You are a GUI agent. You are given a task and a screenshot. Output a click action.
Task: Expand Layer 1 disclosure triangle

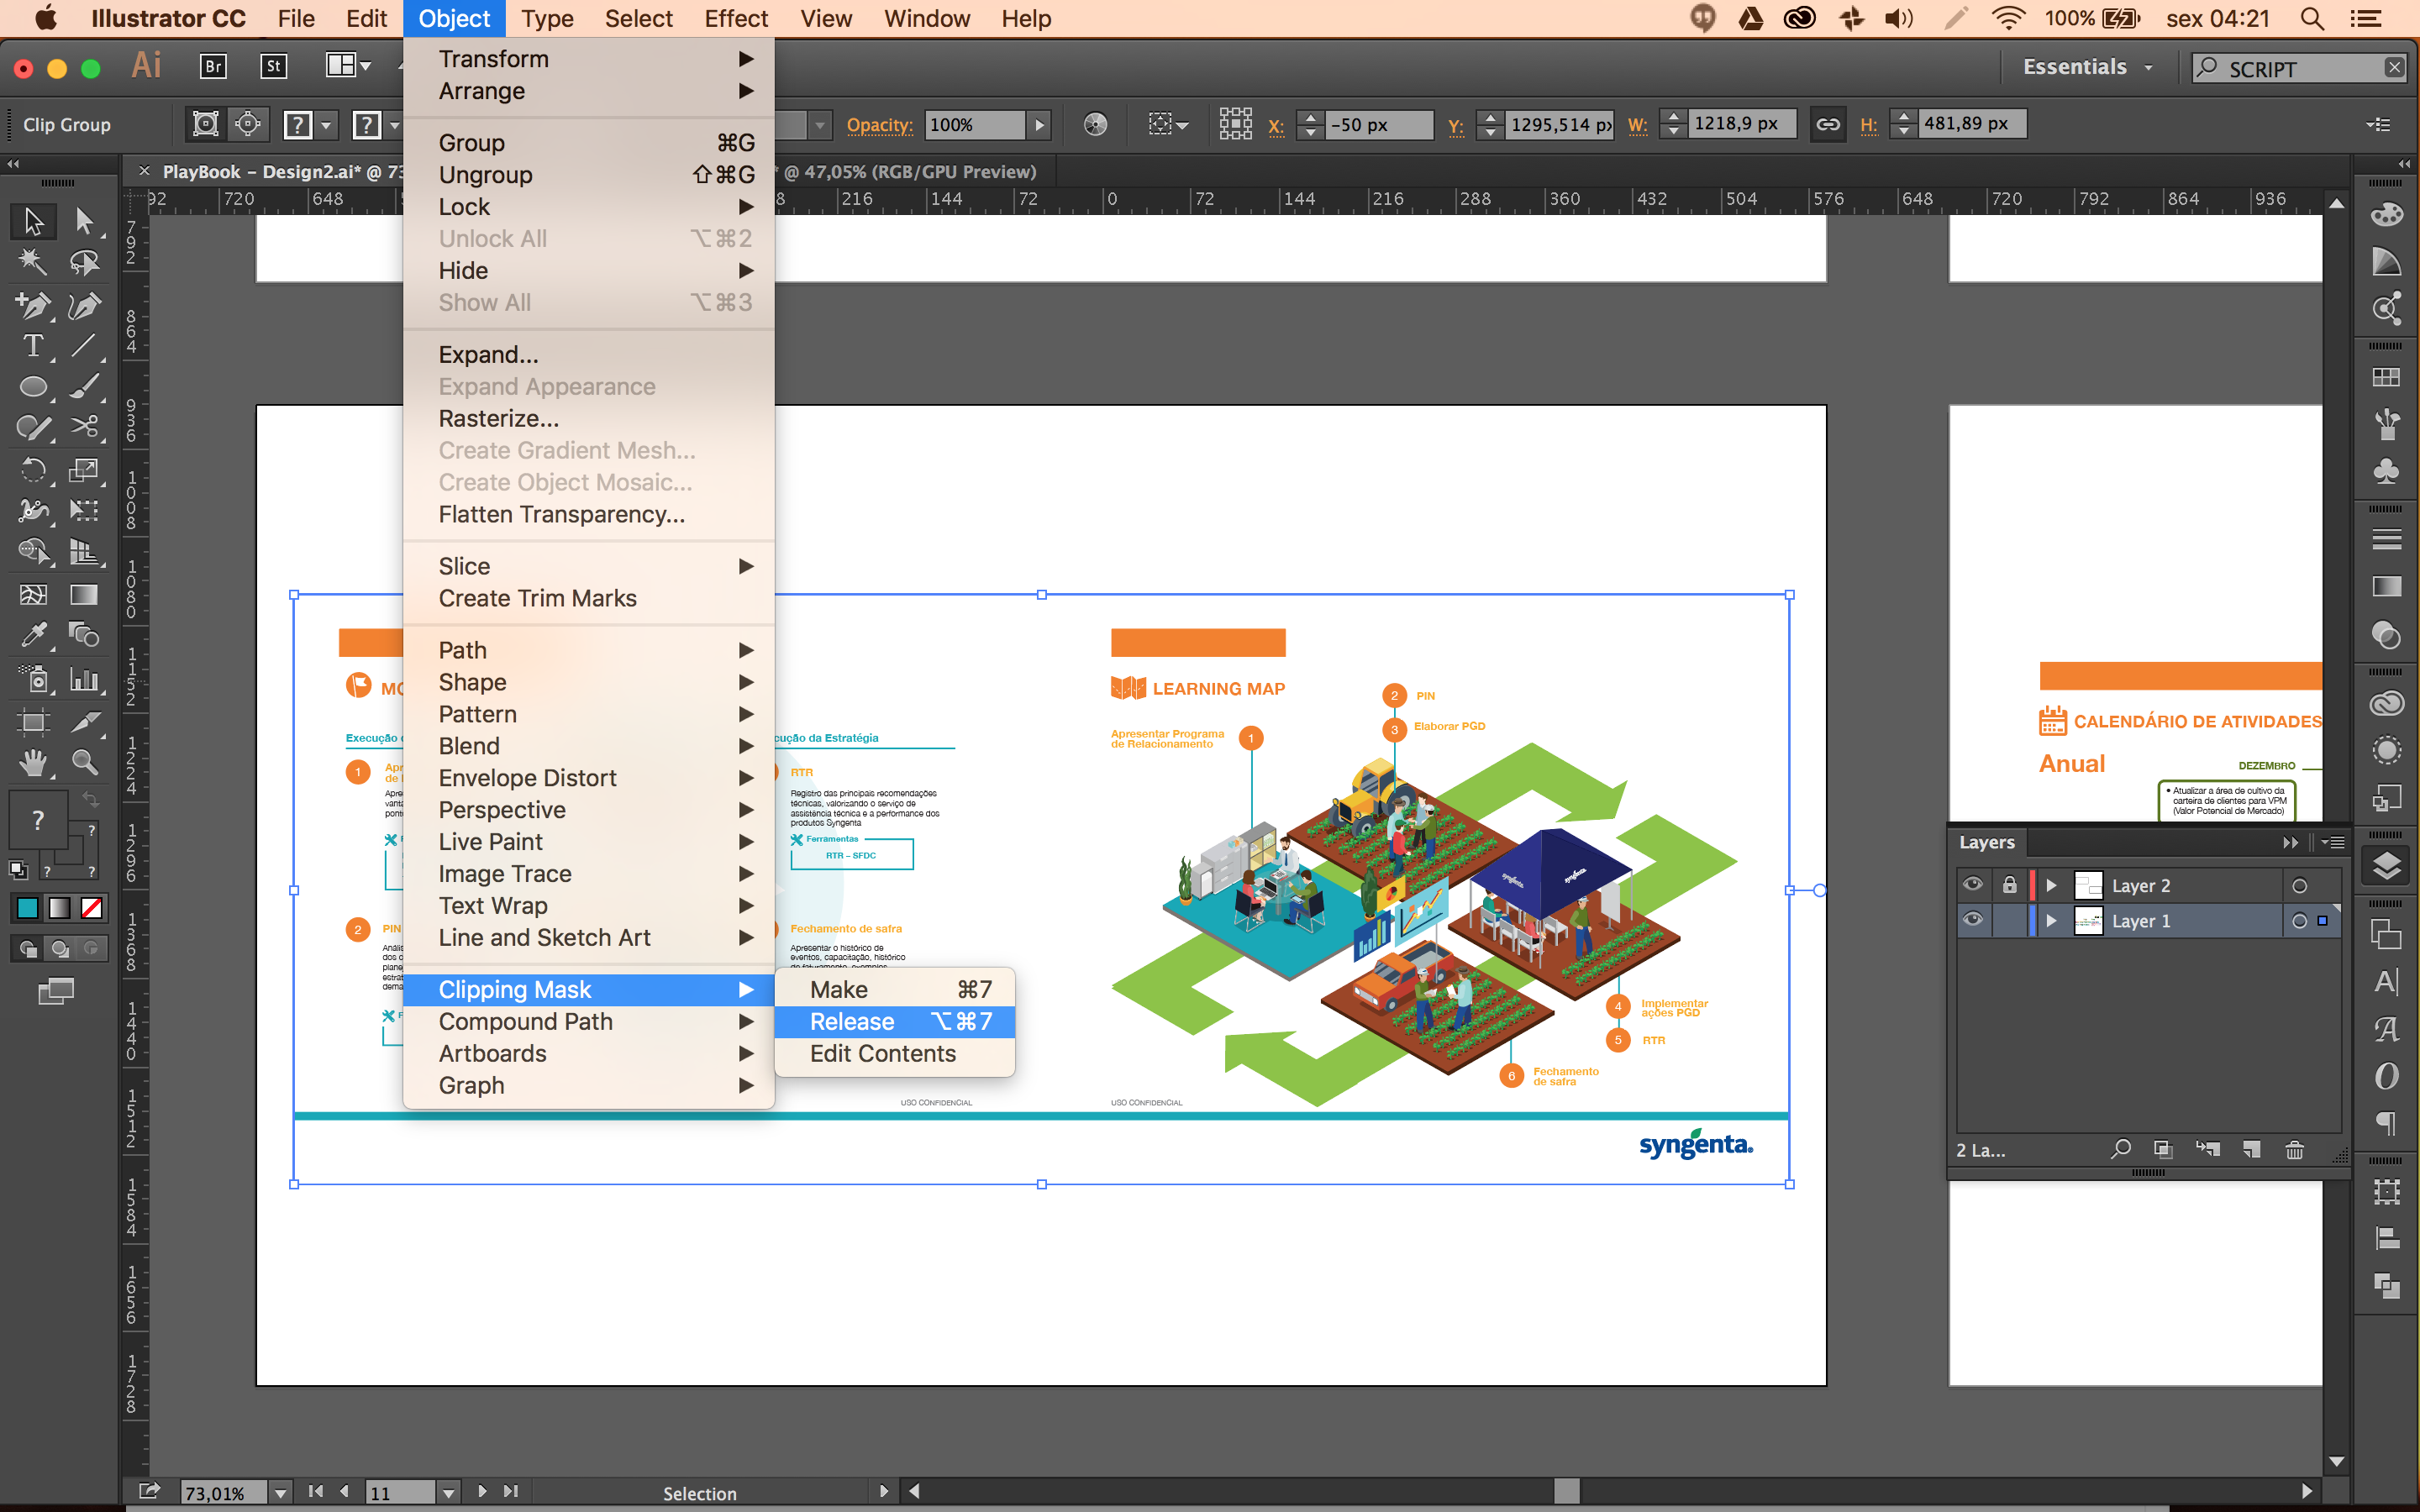(2051, 920)
